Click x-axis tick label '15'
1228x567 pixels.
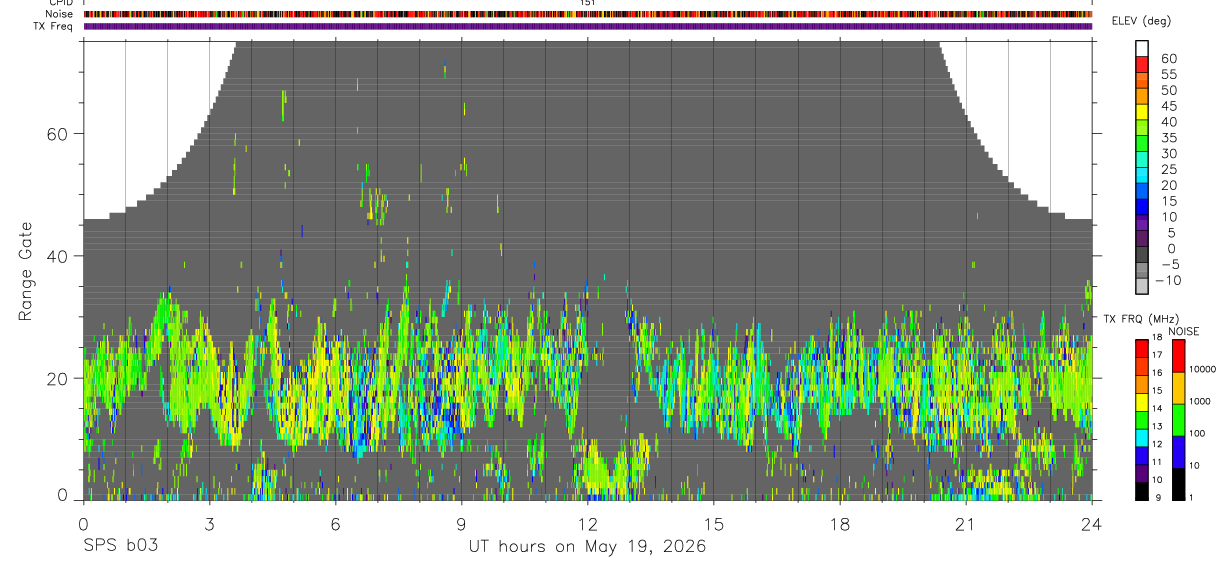point(713,524)
